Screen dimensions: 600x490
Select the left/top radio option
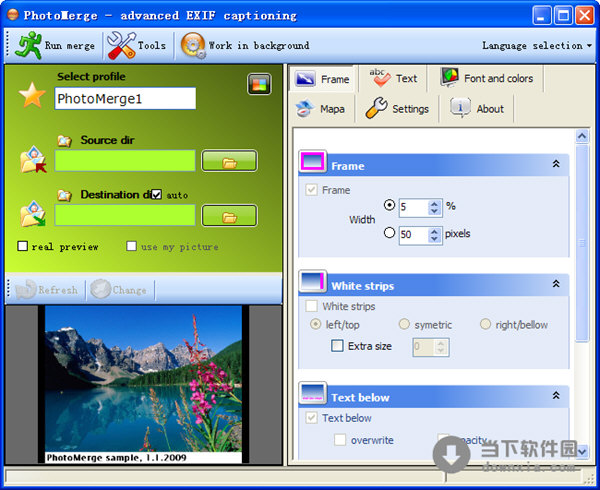315,324
